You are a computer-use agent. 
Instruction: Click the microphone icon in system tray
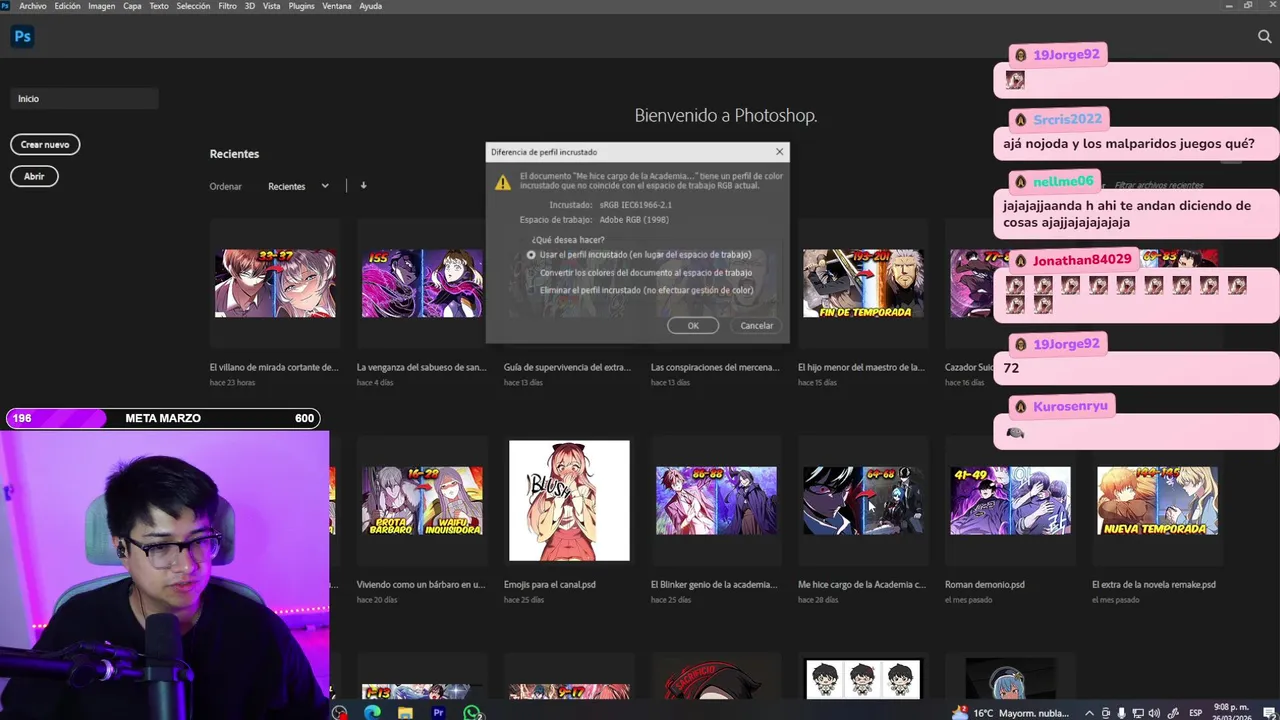(1122, 713)
